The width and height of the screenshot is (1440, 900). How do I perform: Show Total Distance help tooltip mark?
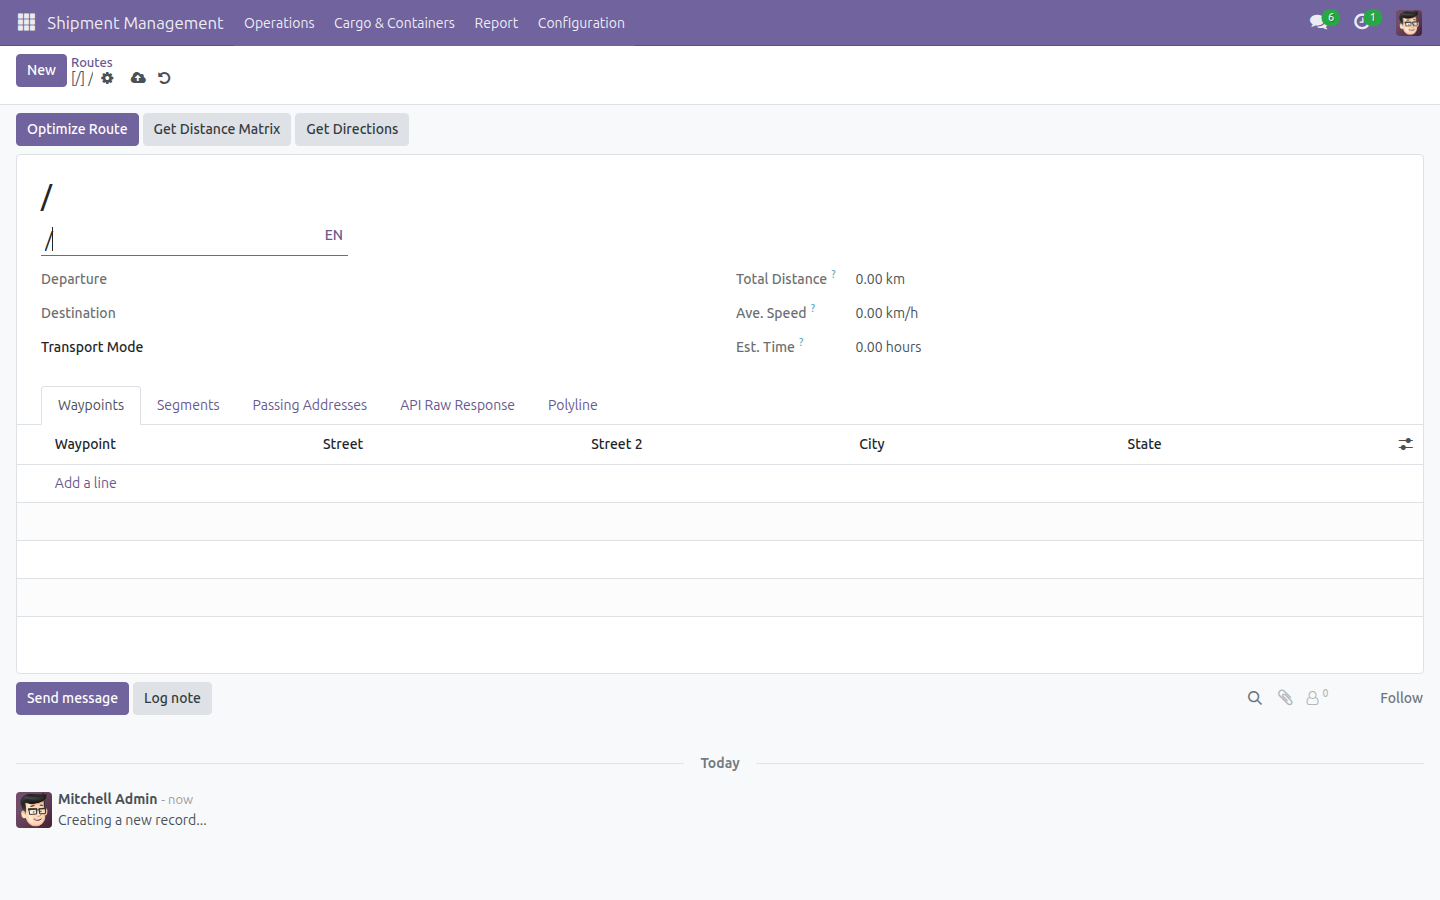(833, 273)
